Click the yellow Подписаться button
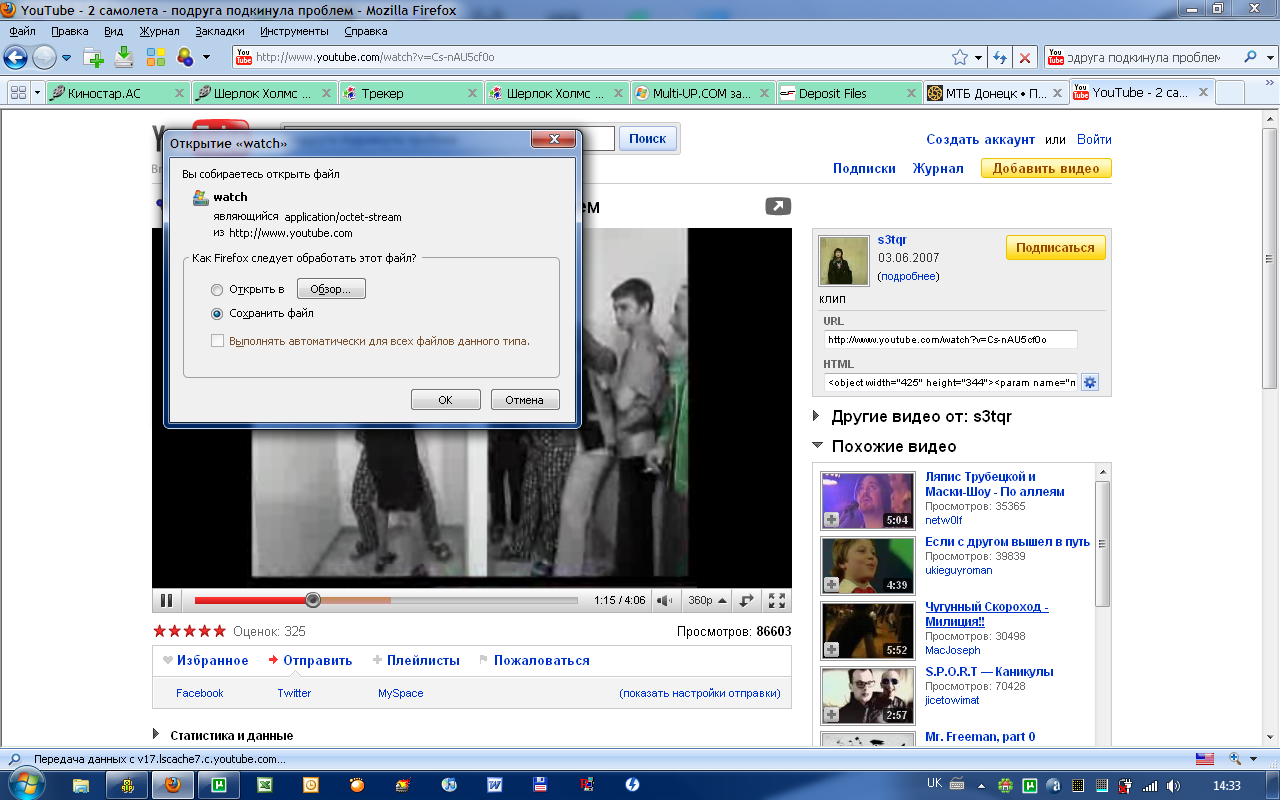The height and width of the screenshot is (800, 1280). tap(1055, 248)
